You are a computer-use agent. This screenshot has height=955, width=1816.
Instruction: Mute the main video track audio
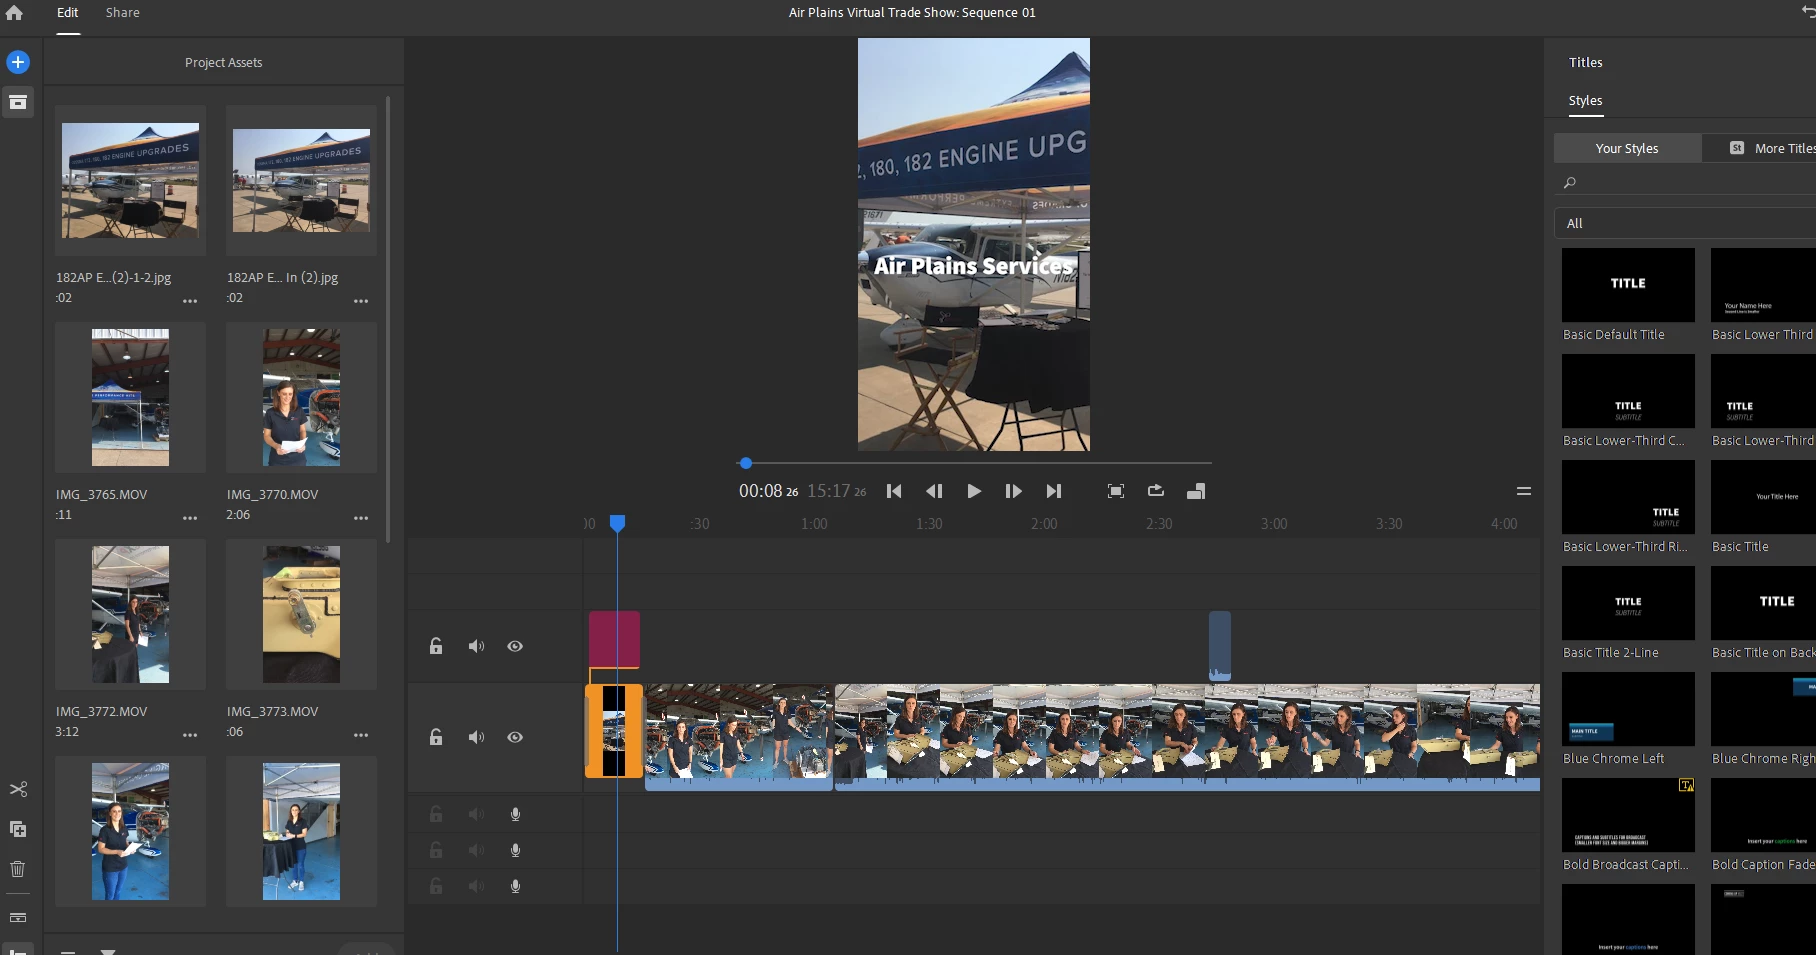(x=476, y=737)
